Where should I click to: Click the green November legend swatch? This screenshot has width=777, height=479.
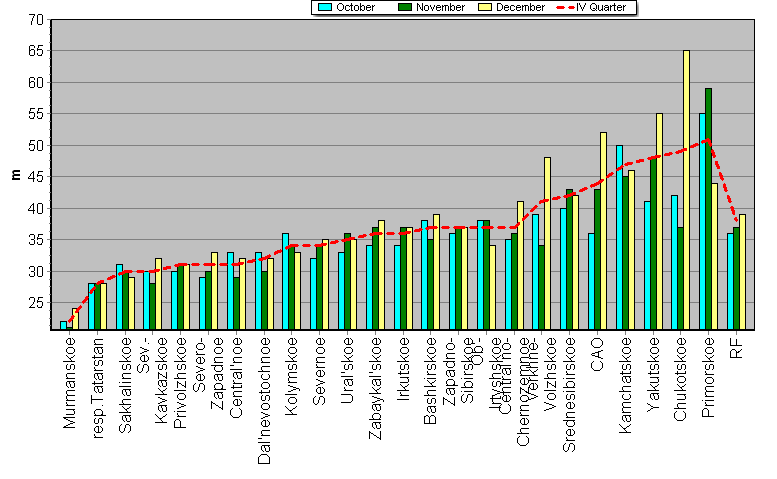point(405,7)
